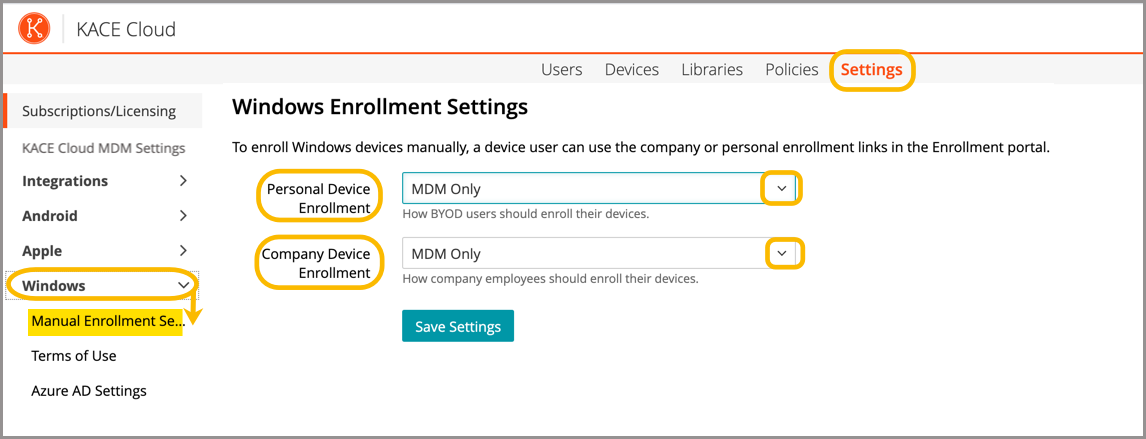Click the Personal Device Enrollment field
1146x439 pixels.
pos(582,188)
